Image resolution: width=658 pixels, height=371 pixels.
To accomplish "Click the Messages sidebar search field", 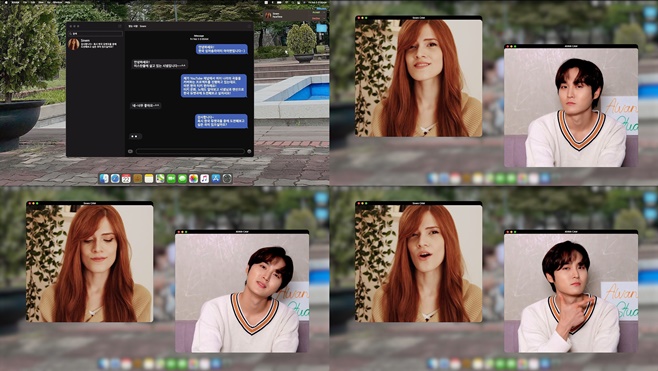I will (96, 33).
